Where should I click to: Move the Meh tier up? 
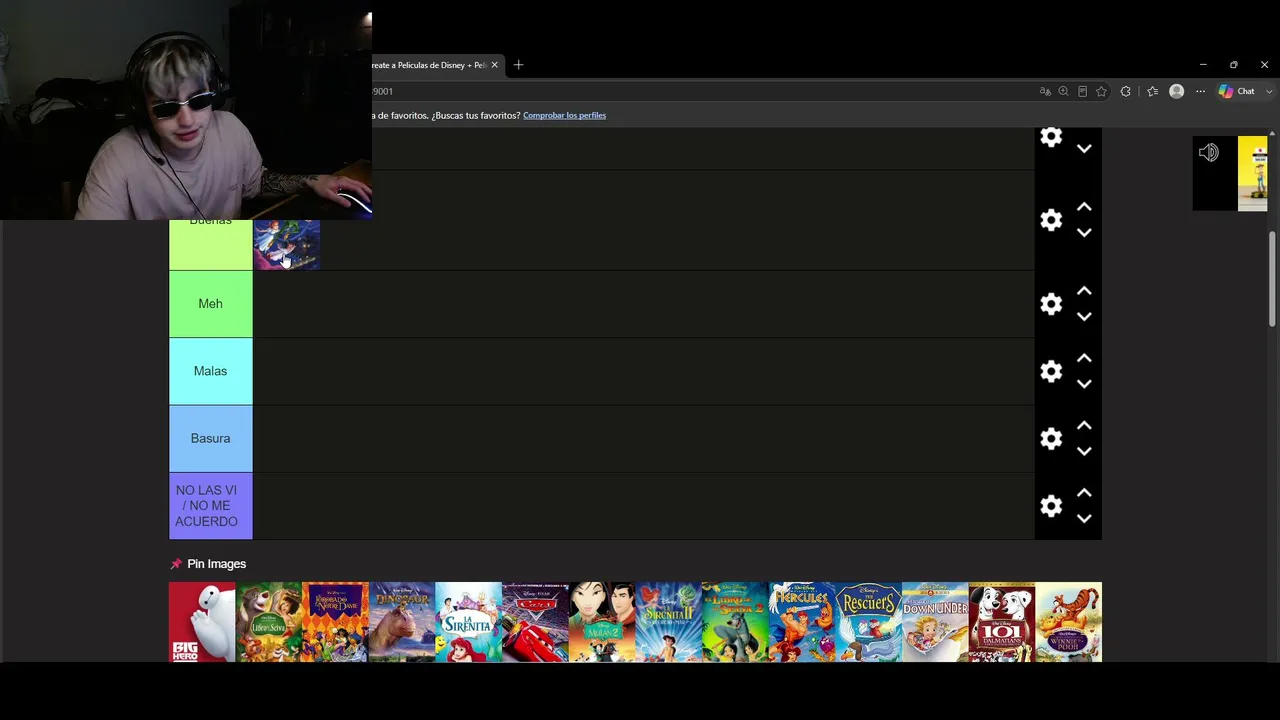point(1084,291)
